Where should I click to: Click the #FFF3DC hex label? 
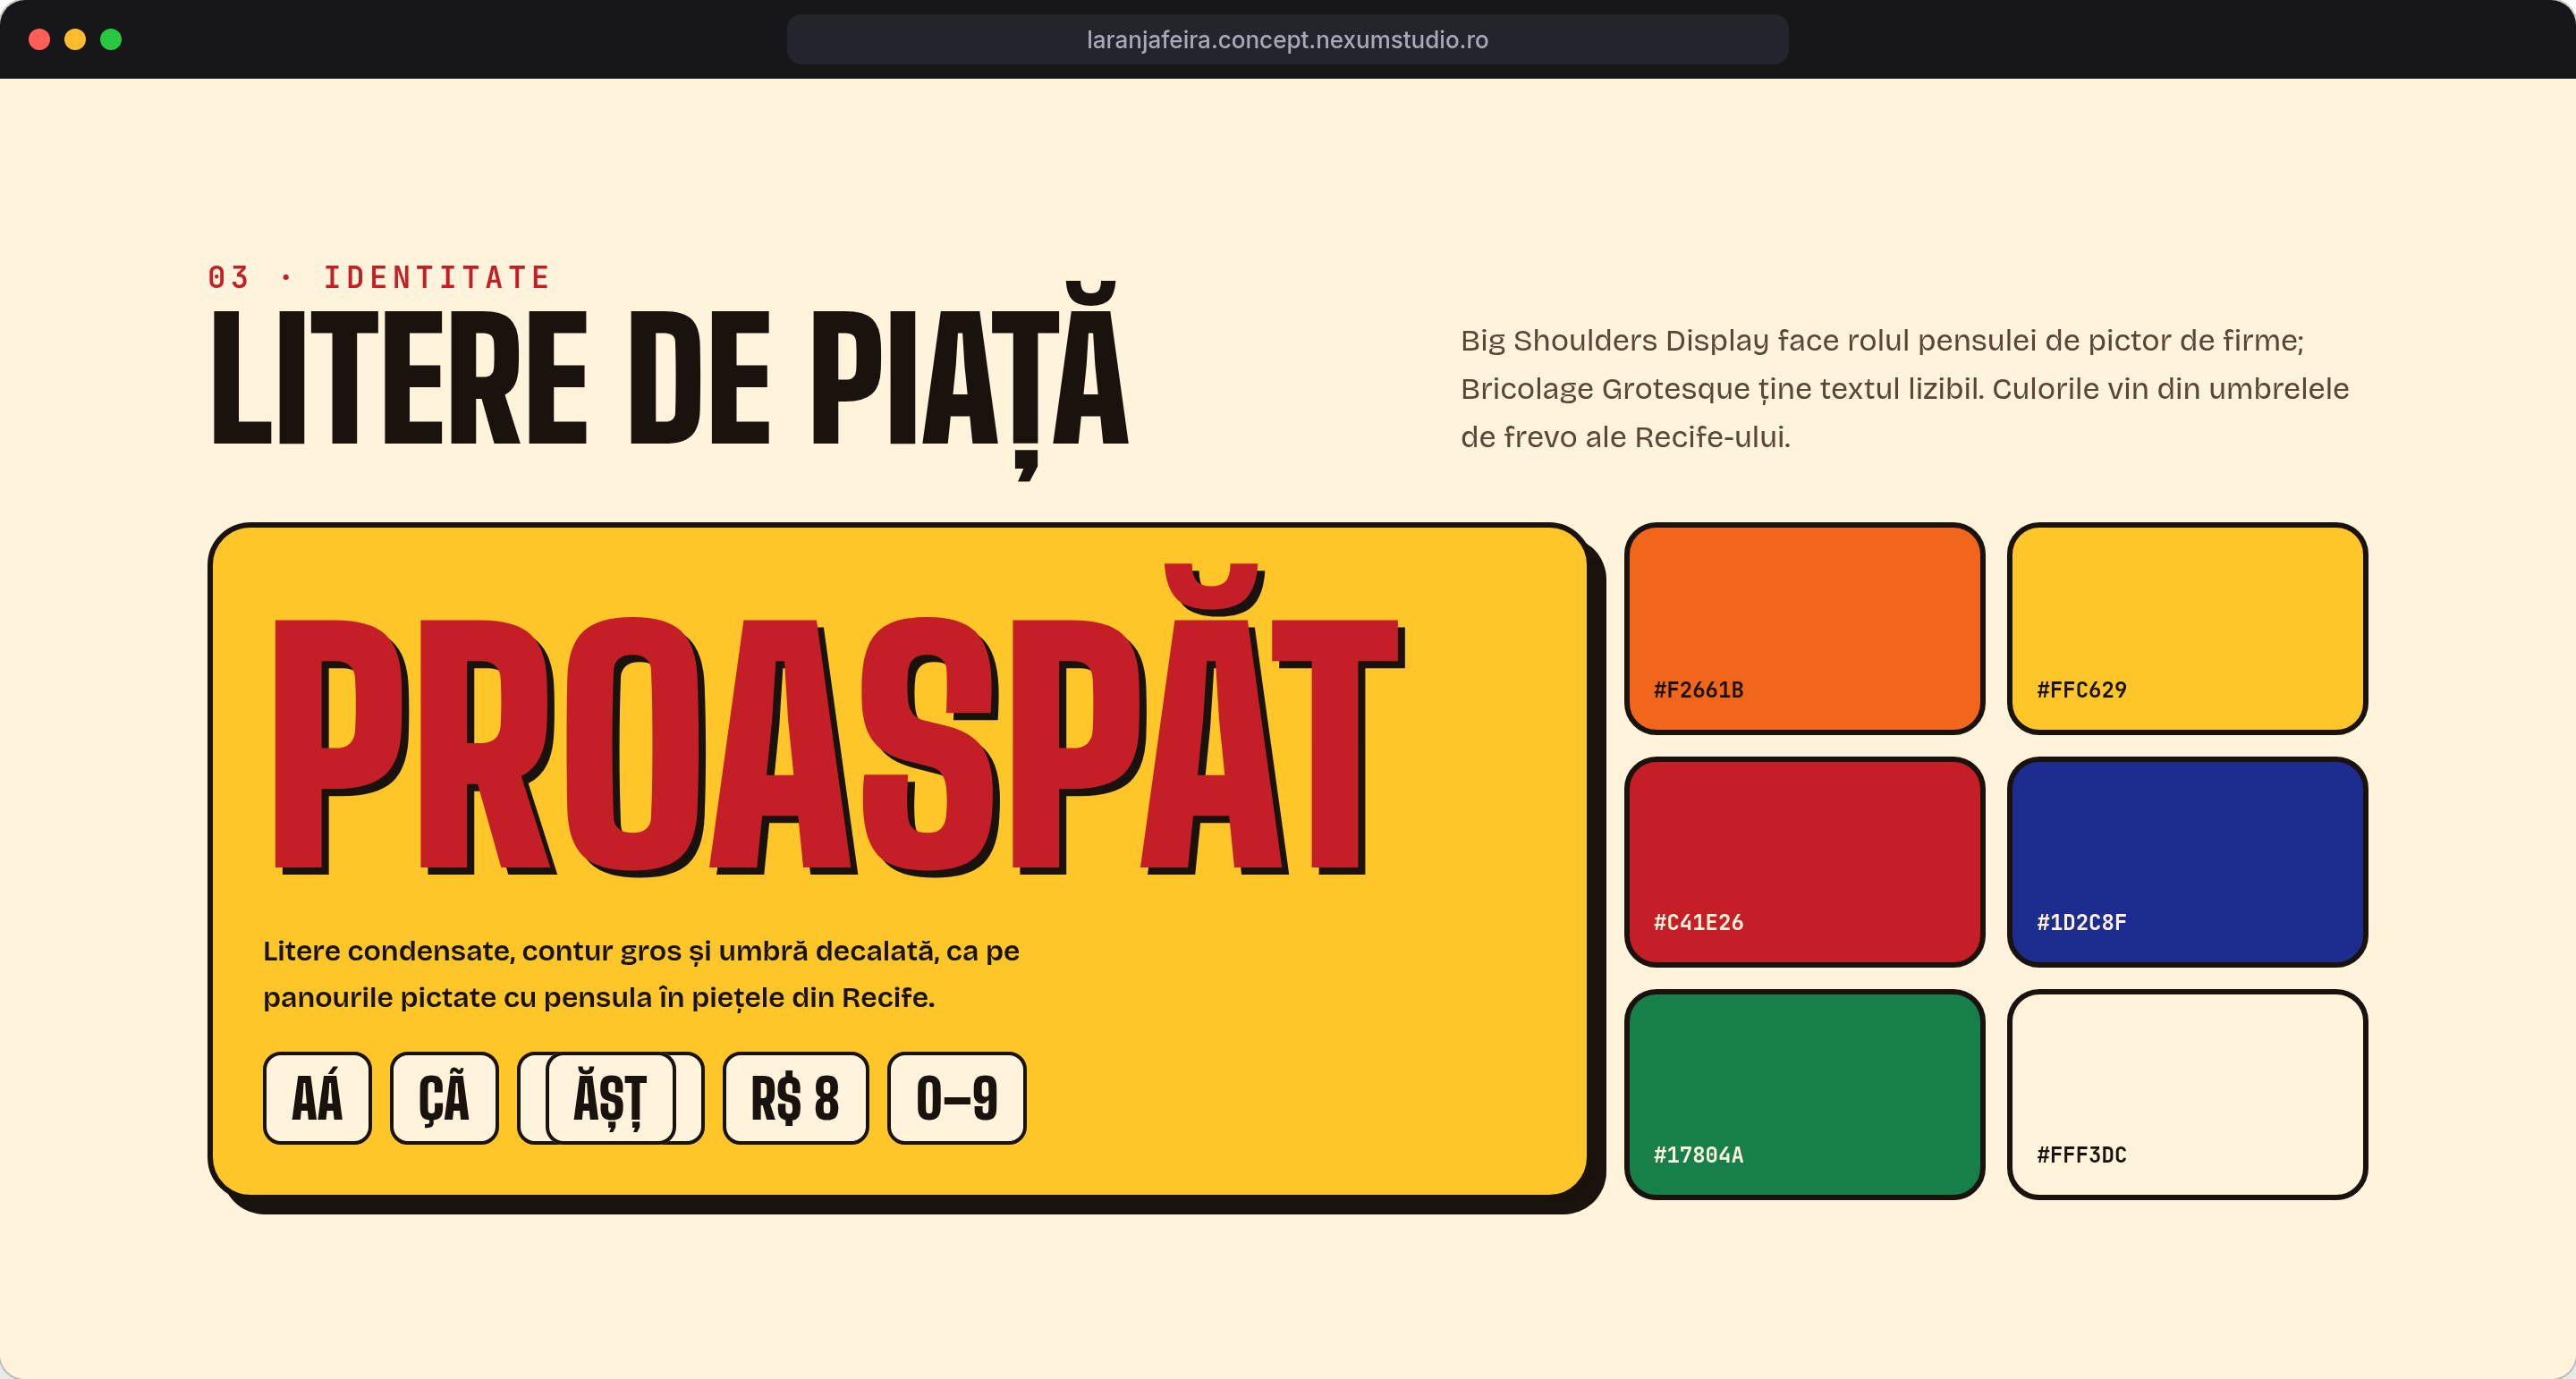coord(2081,1155)
